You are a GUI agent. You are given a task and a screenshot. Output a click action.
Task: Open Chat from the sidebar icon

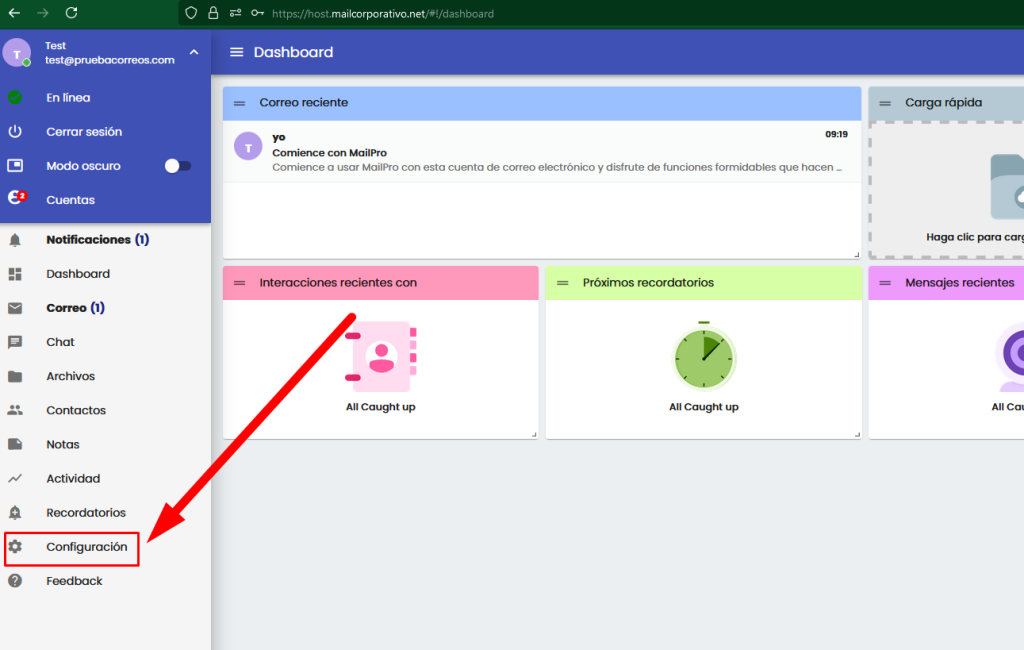[15, 342]
